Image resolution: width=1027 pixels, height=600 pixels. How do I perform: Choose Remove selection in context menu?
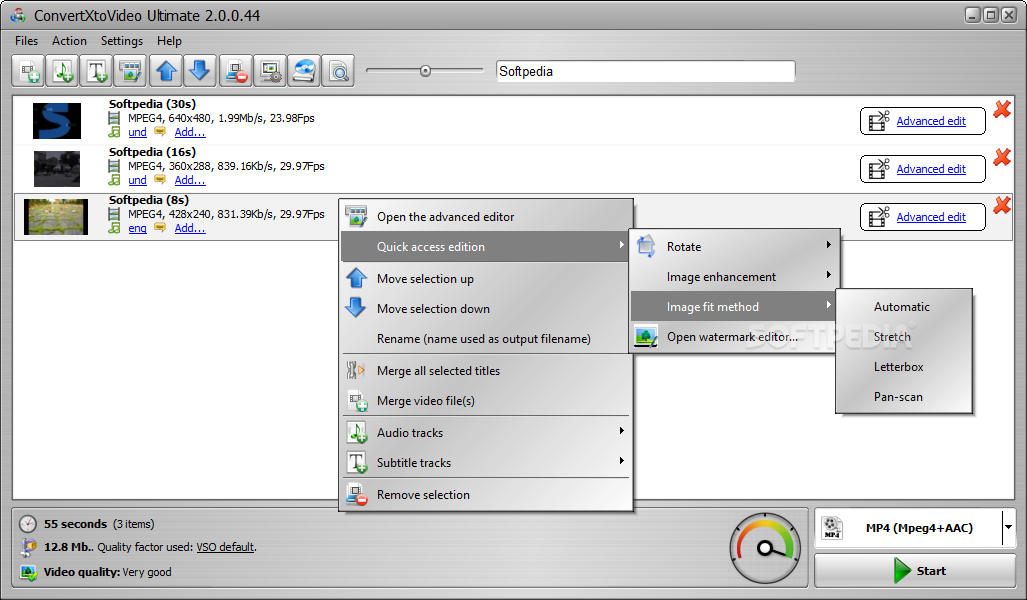tap(486, 495)
